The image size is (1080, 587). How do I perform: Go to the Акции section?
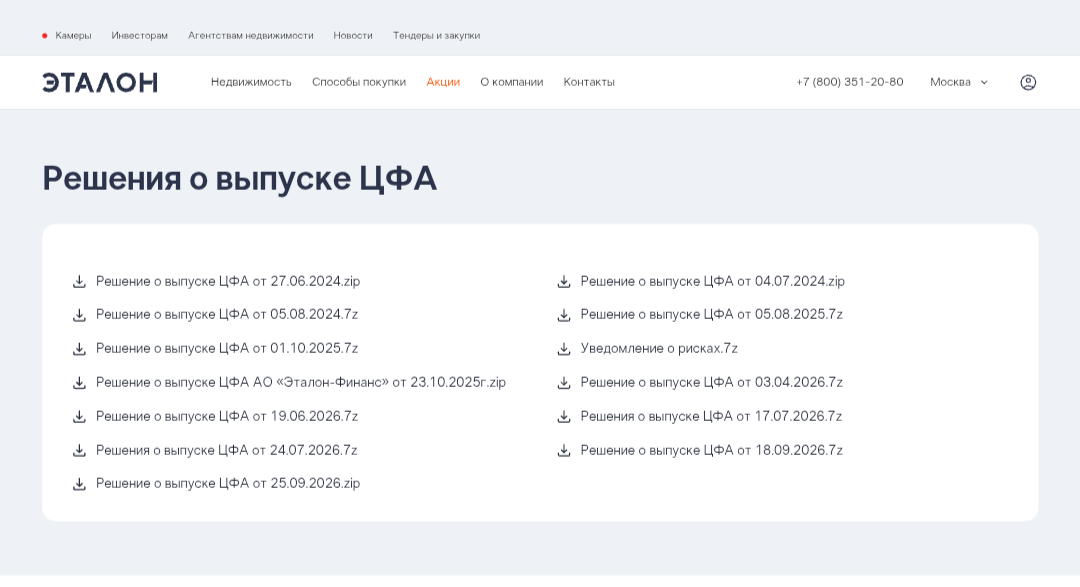tap(443, 82)
